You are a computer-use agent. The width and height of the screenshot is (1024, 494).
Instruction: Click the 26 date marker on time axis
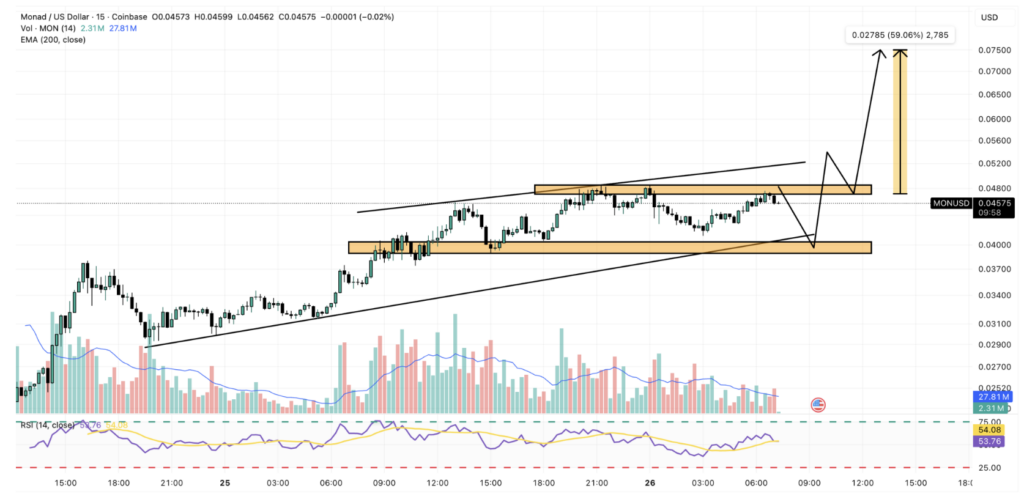pos(650,482)
